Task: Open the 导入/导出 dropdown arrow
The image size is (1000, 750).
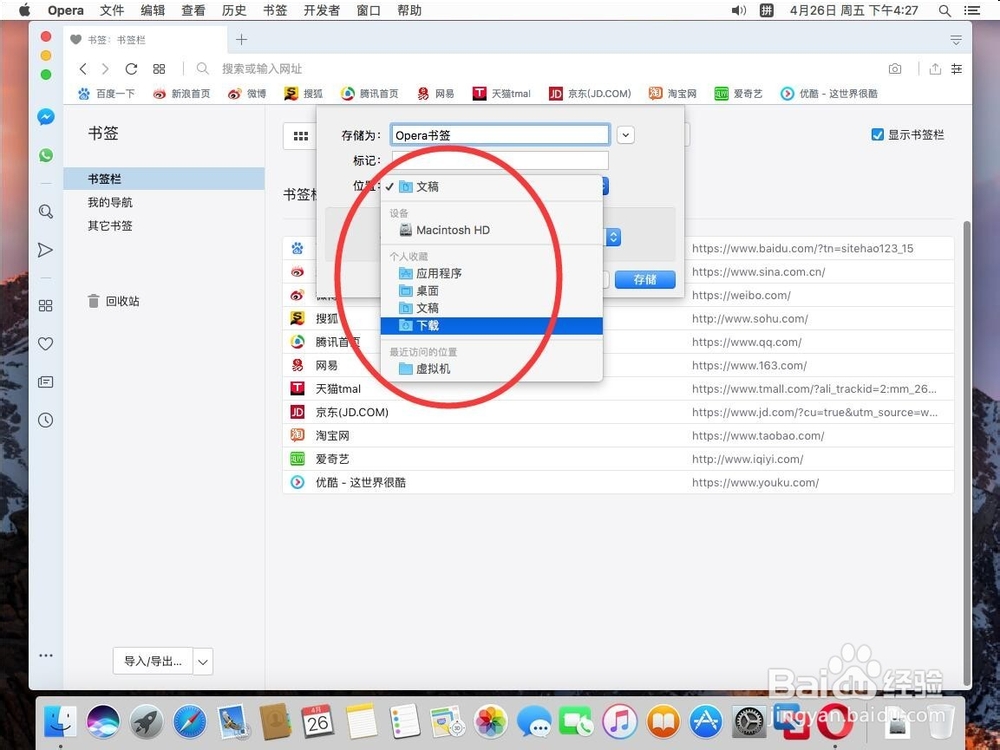Action: 202,661
